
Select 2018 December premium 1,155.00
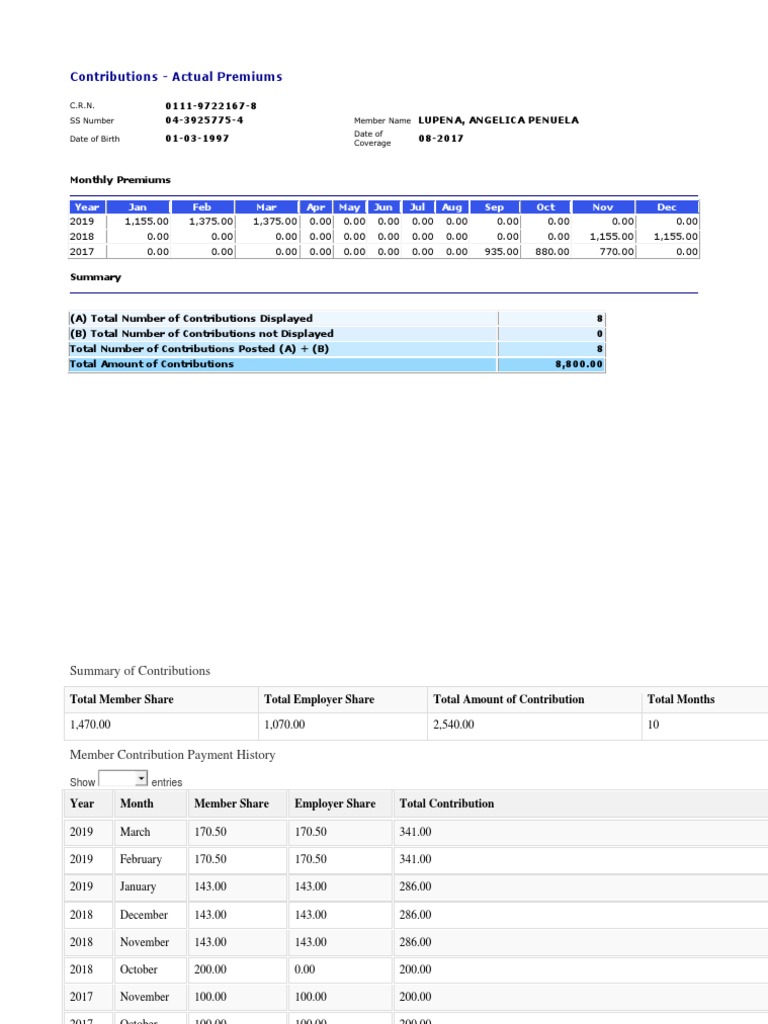[x=676, y=236]
